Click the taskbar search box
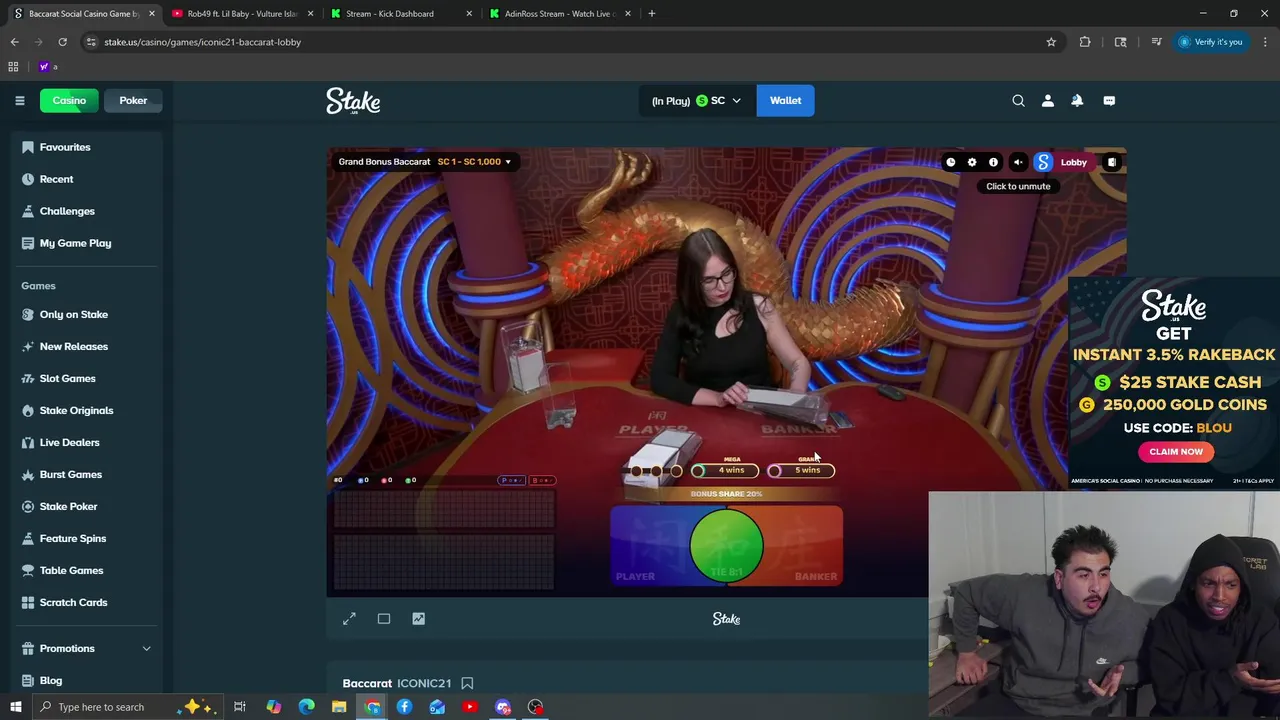Screen dimensions: 1280x720 click(x=129, y=707)
